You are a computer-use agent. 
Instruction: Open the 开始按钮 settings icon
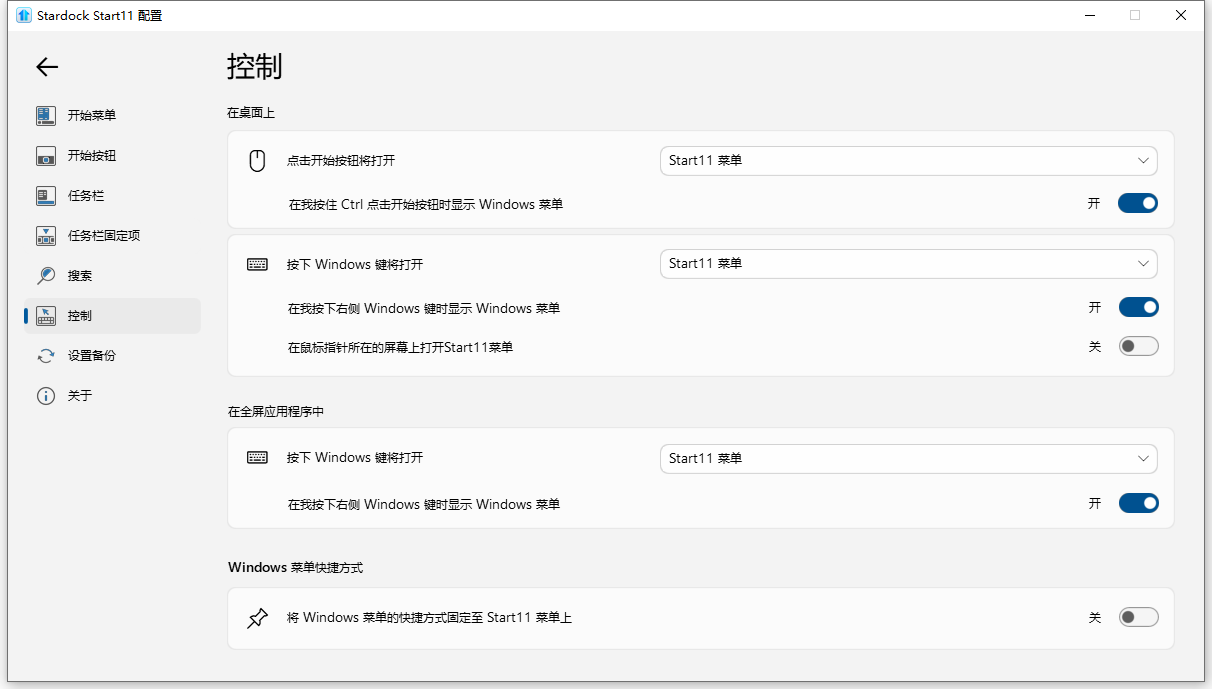(x=46, y=155)
